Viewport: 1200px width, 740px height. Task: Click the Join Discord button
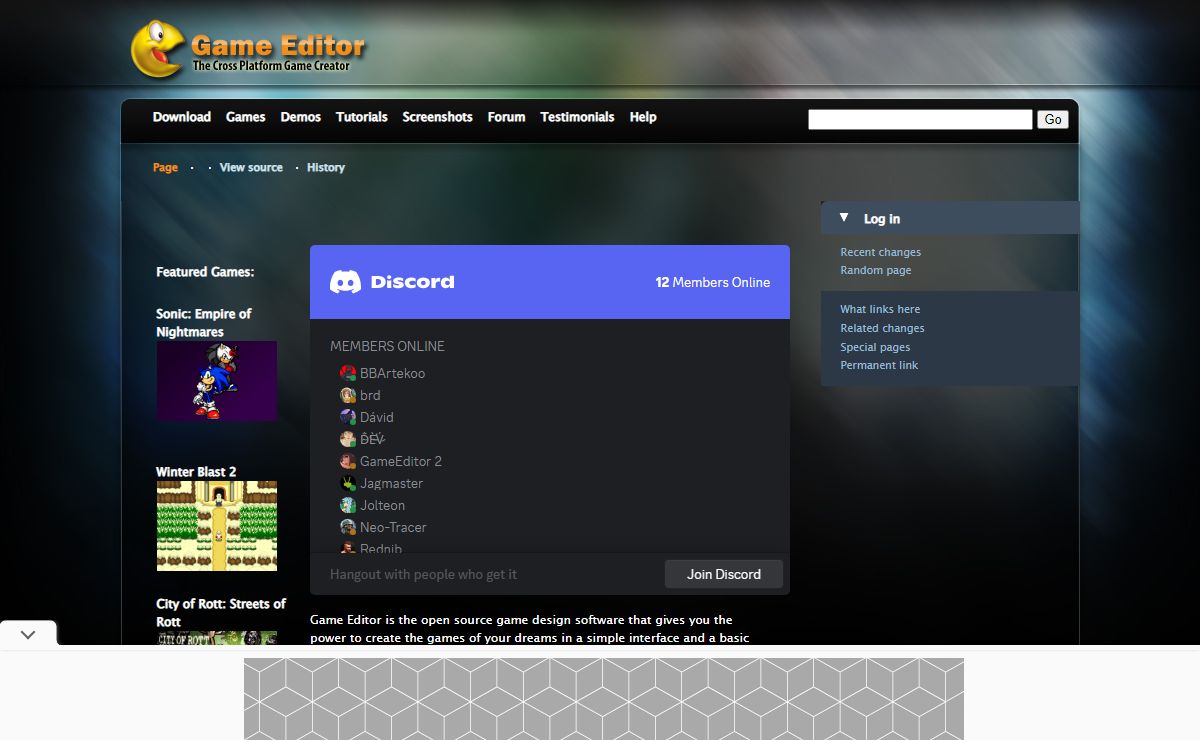coord(724,574)
